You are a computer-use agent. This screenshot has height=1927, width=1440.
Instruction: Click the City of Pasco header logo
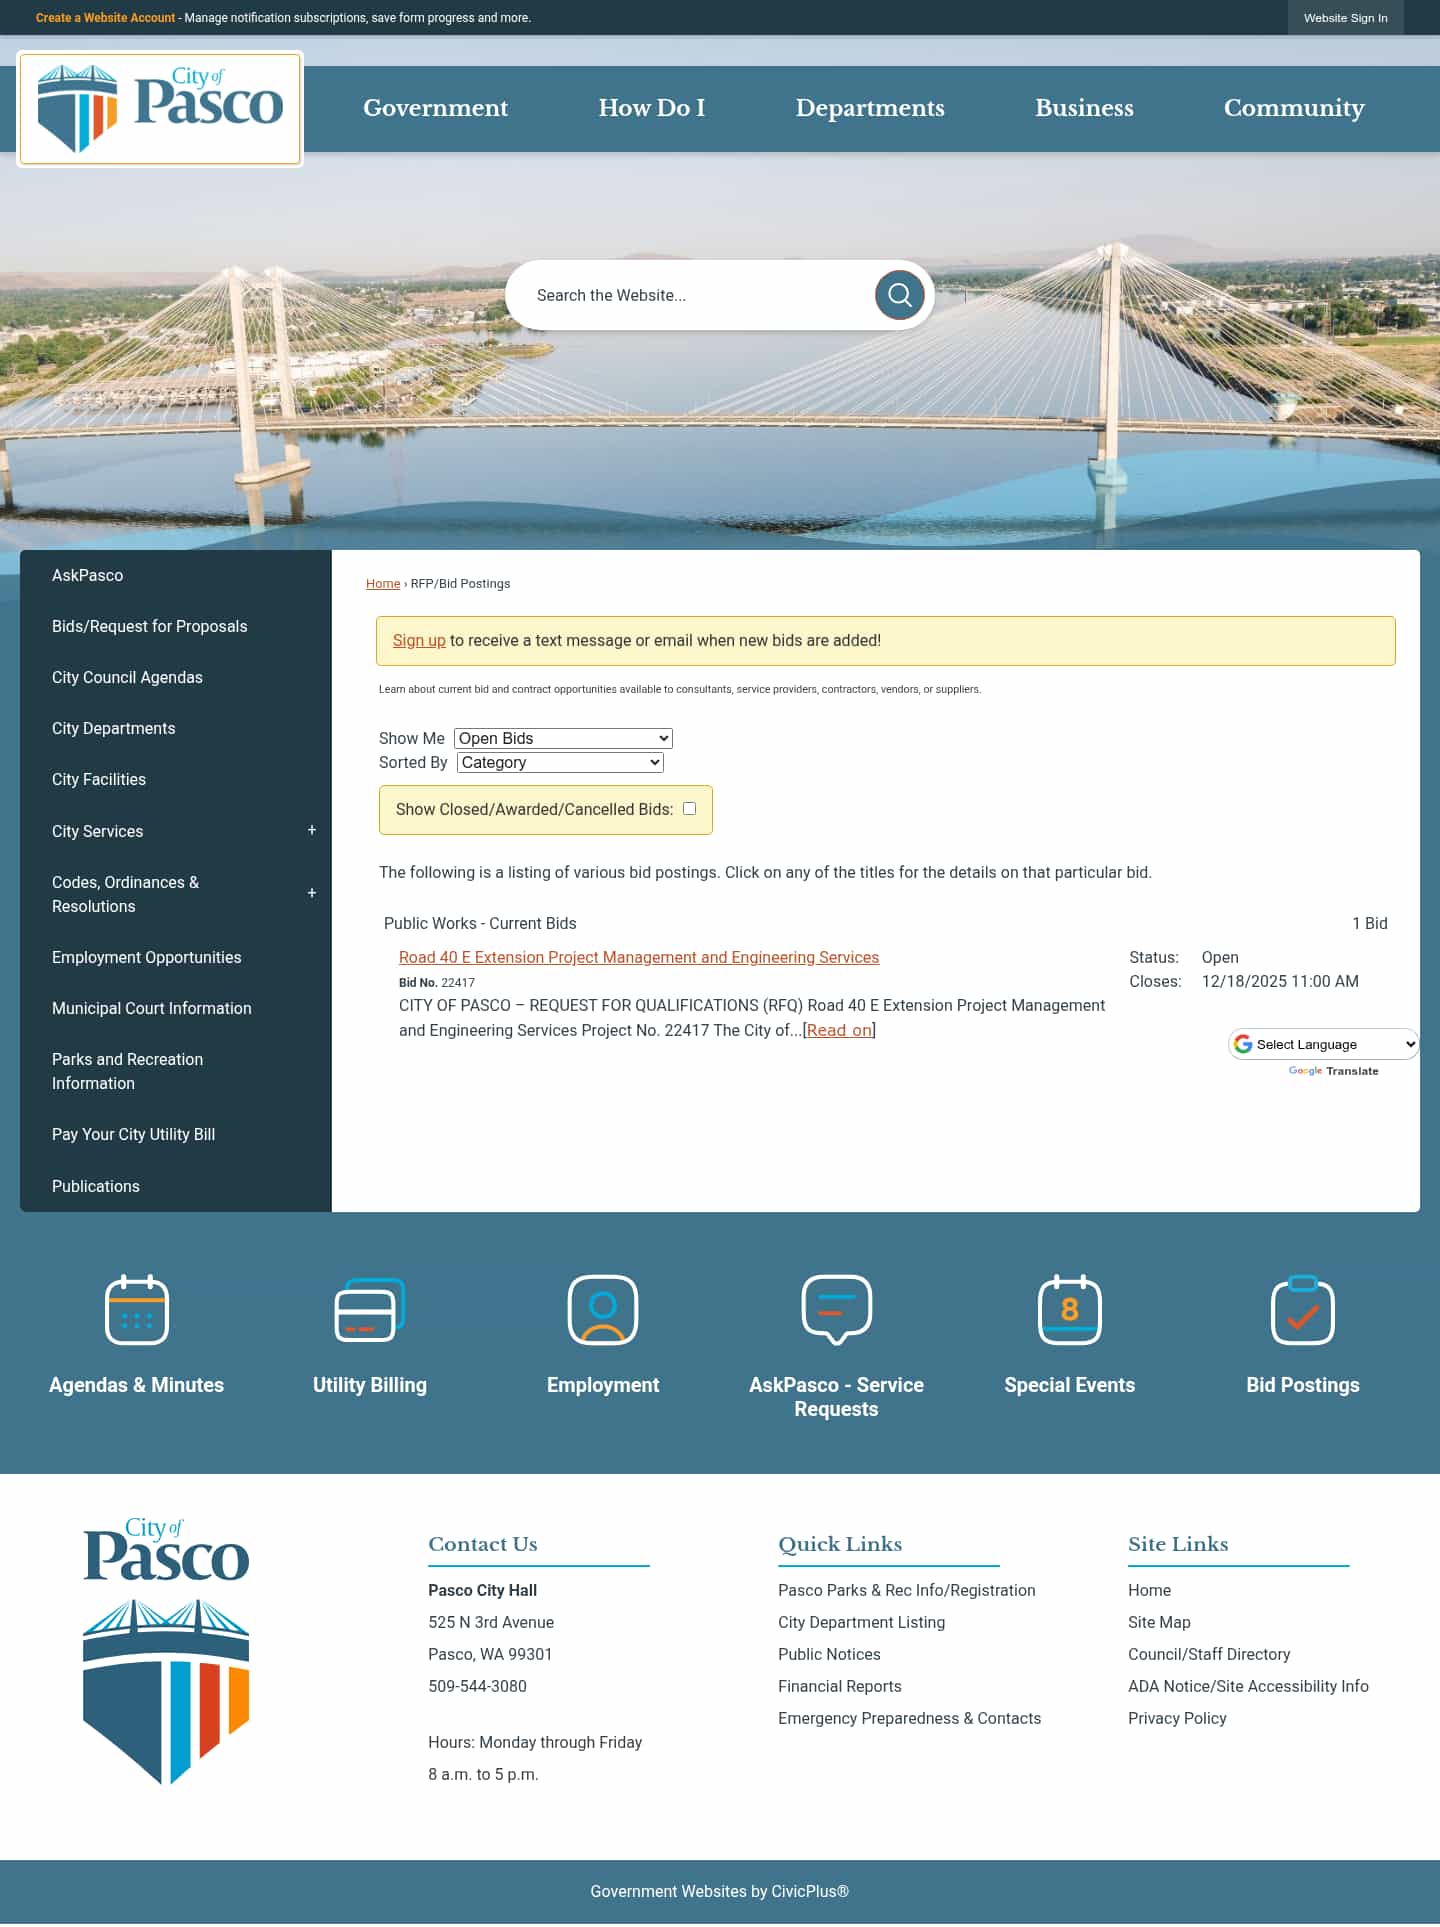(x=160, y=109)
